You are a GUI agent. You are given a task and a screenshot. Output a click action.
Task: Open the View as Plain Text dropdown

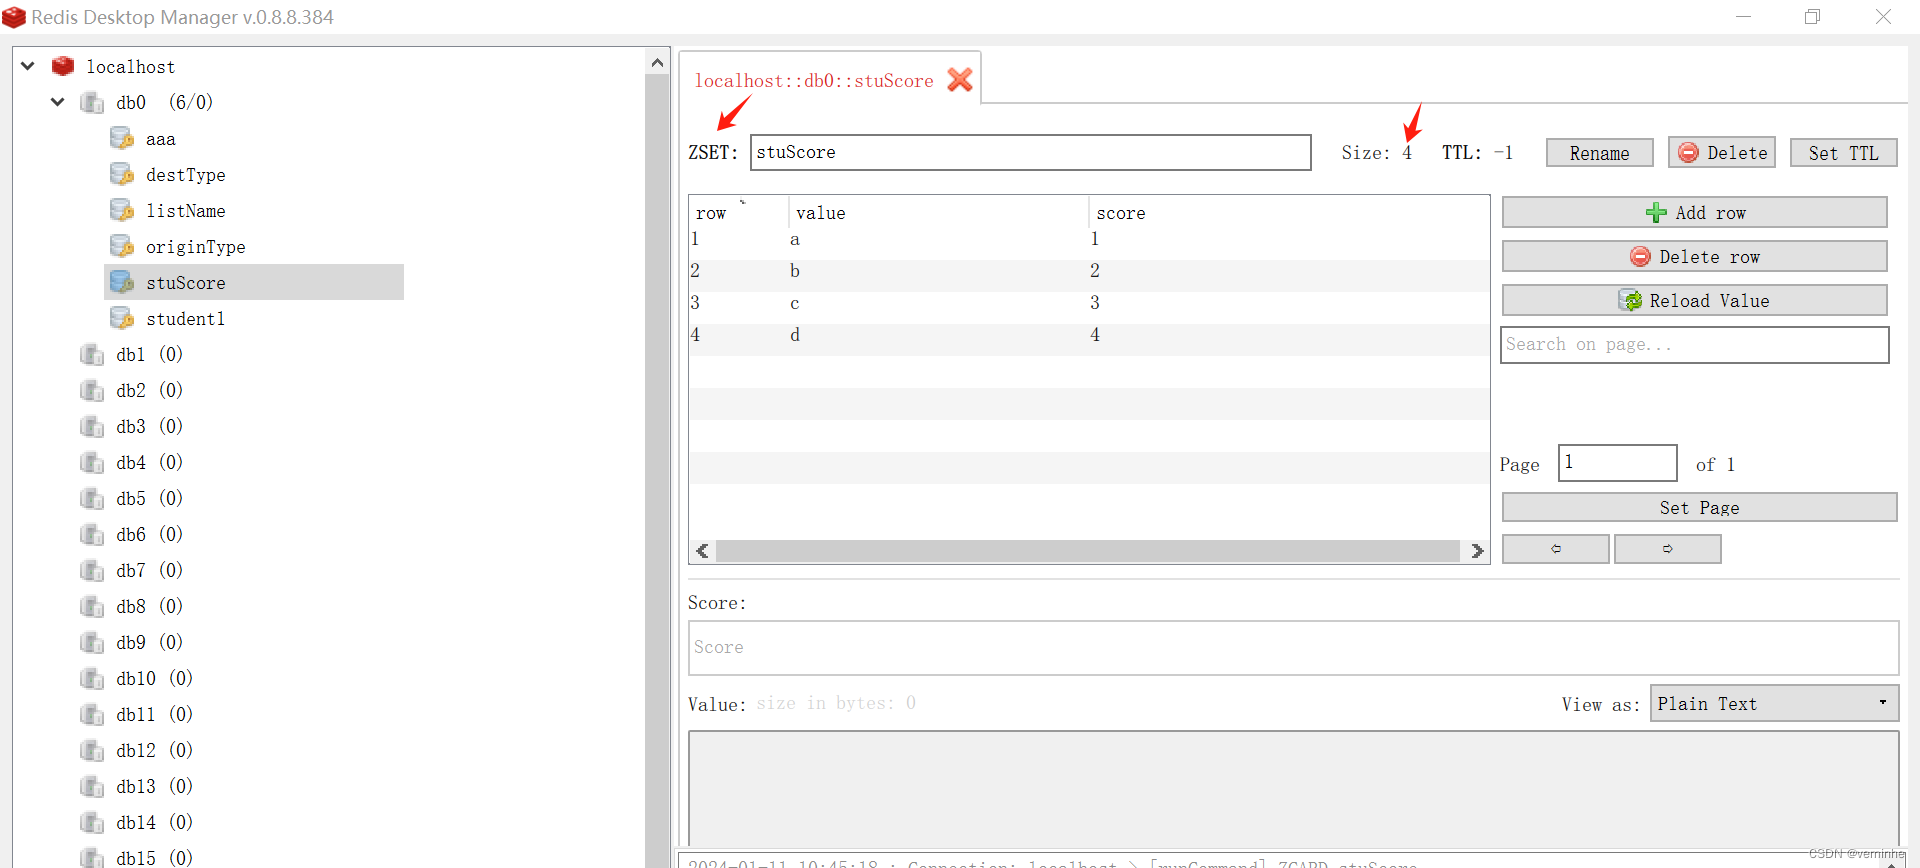1774,703
